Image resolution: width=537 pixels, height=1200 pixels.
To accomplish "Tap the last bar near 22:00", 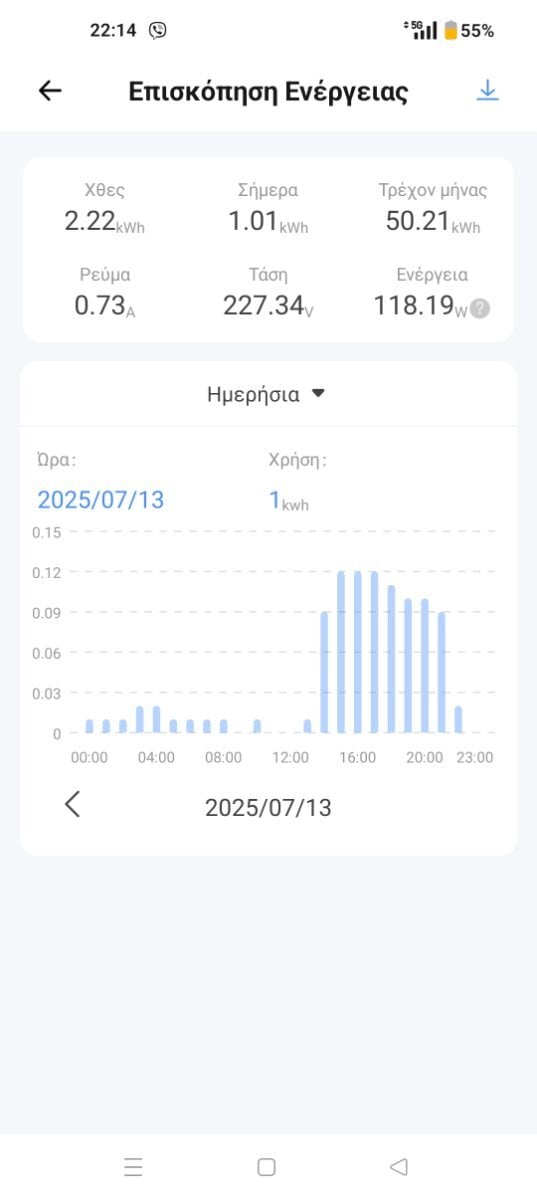I will 458,720.
